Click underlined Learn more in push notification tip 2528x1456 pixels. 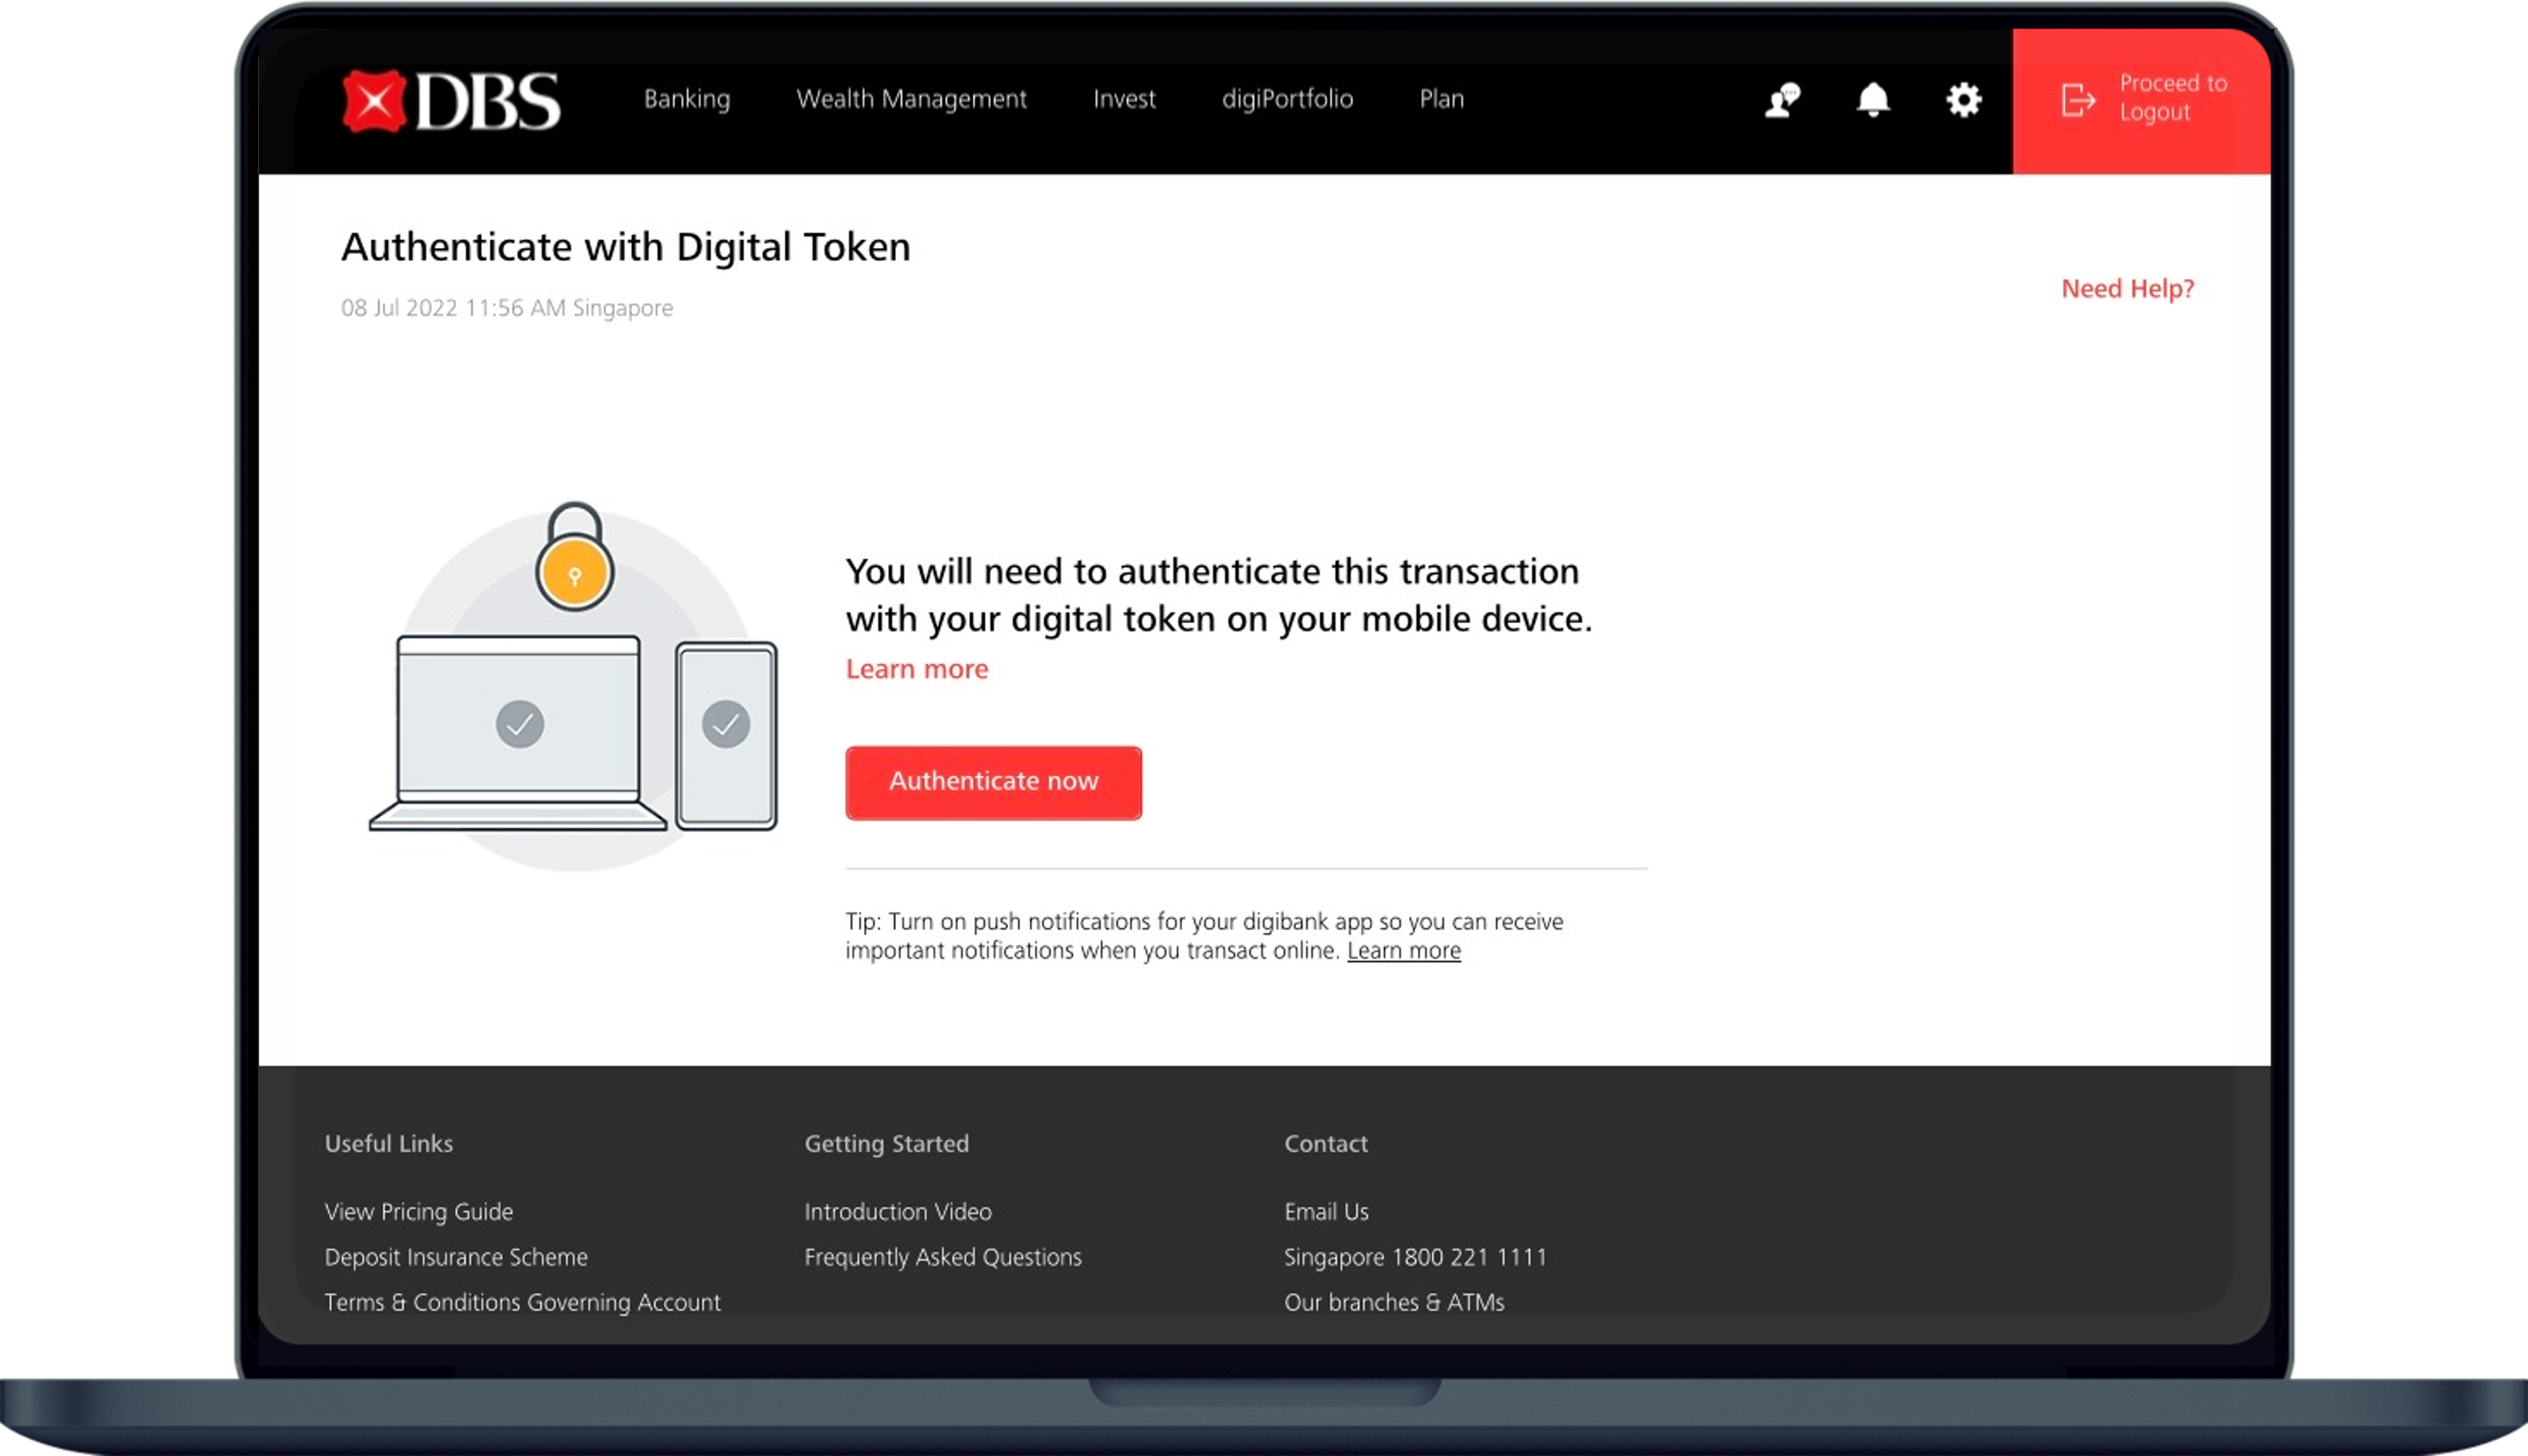click(1403, 950)
